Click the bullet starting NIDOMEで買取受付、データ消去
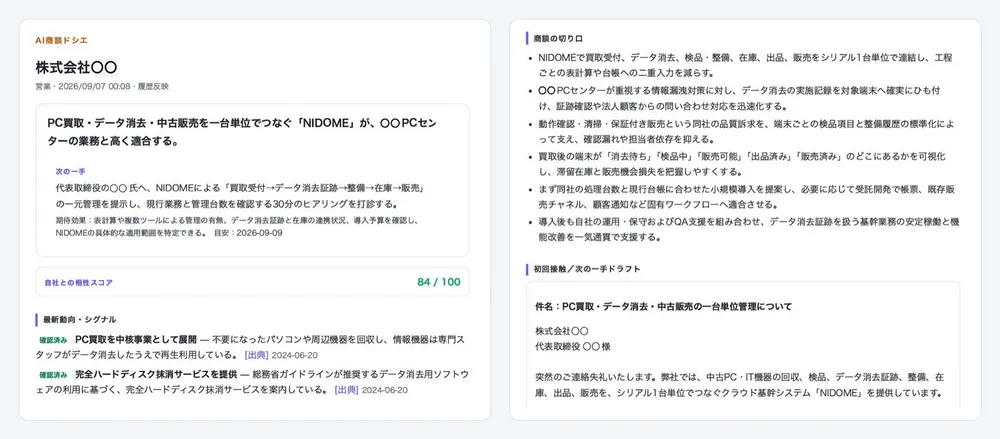Viewport: 1000px width, 439px height. tap(745, 65)
